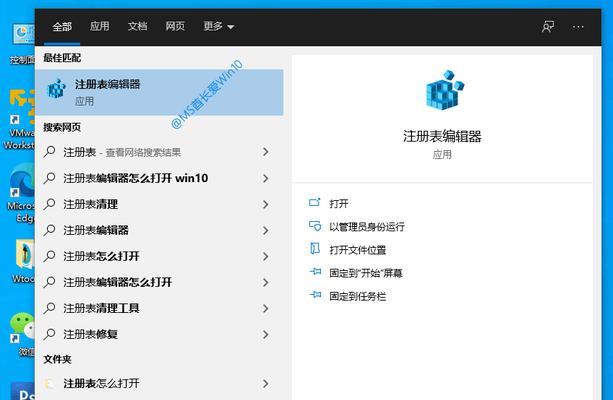
Task: Choose 打开文件位置
Action: pyautogui.click(x=358, y=250)
